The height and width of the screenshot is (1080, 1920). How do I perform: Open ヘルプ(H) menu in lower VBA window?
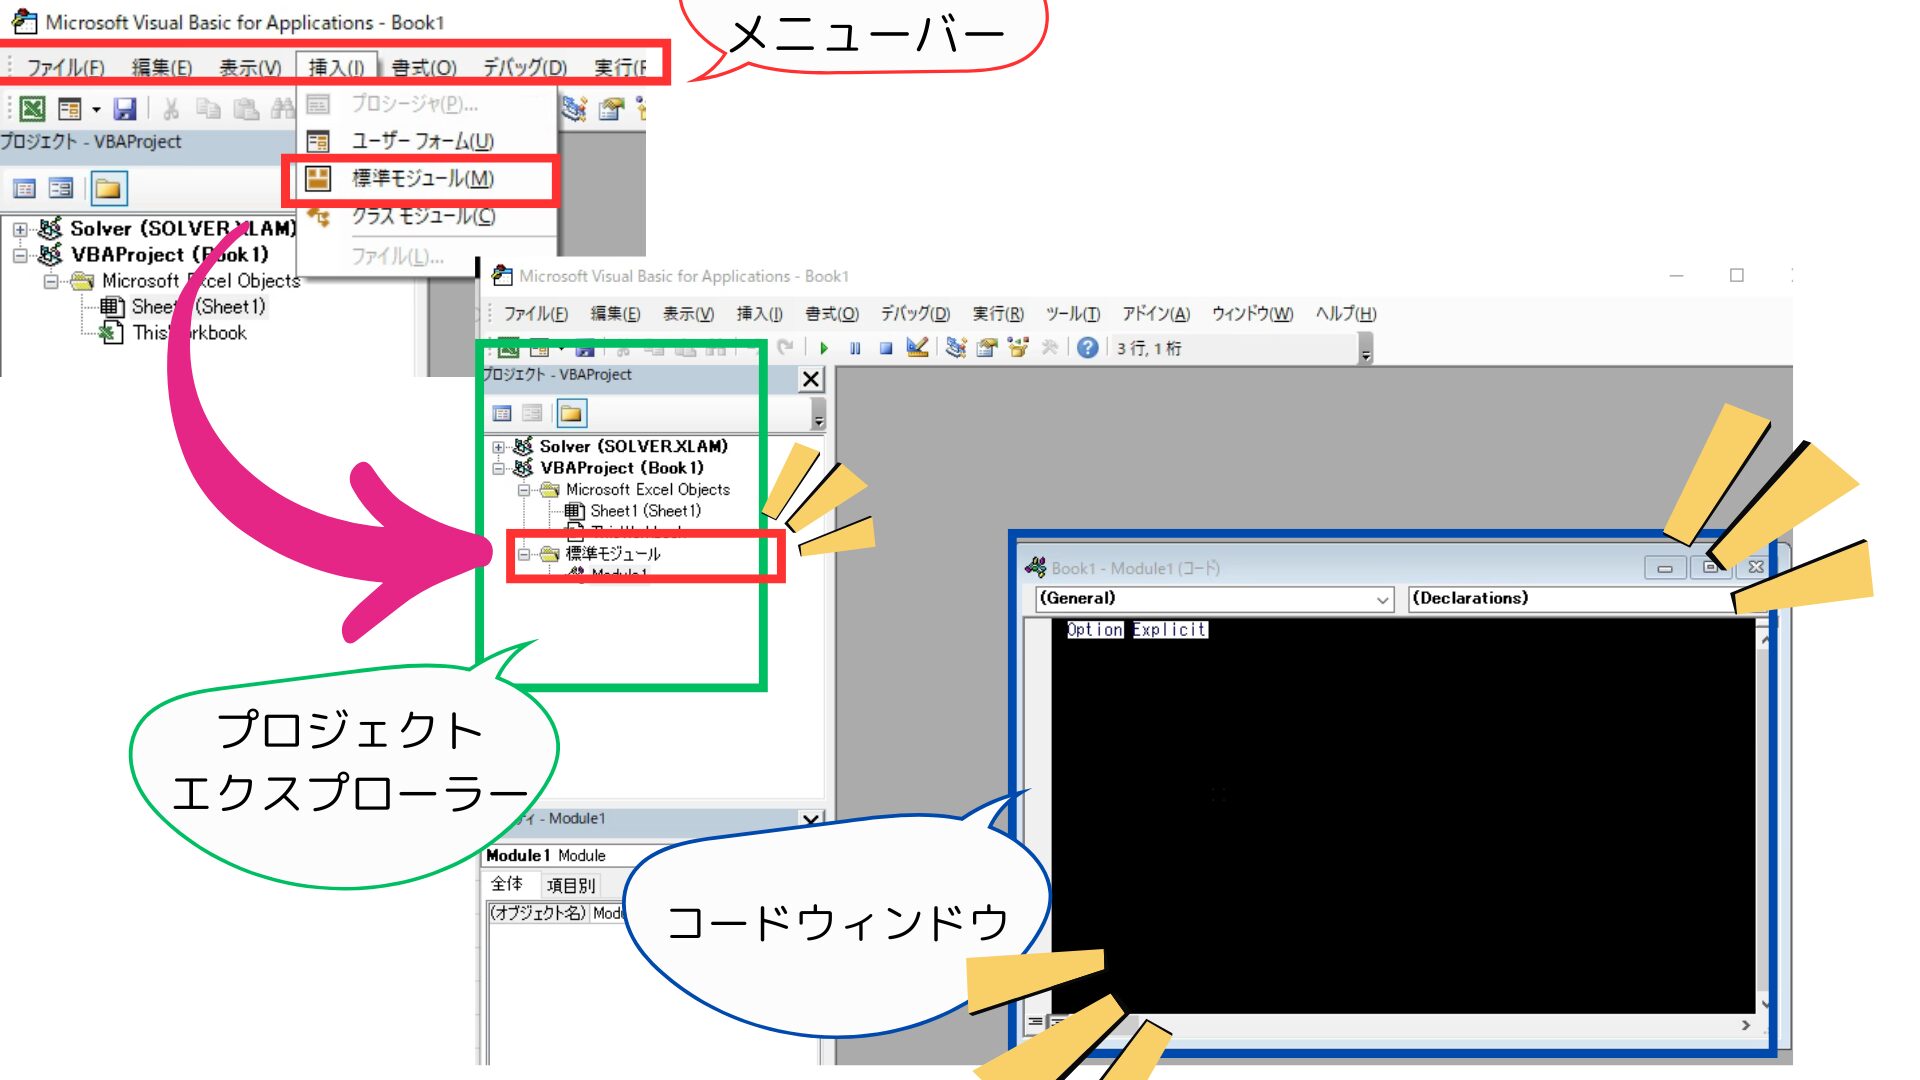1346,314
